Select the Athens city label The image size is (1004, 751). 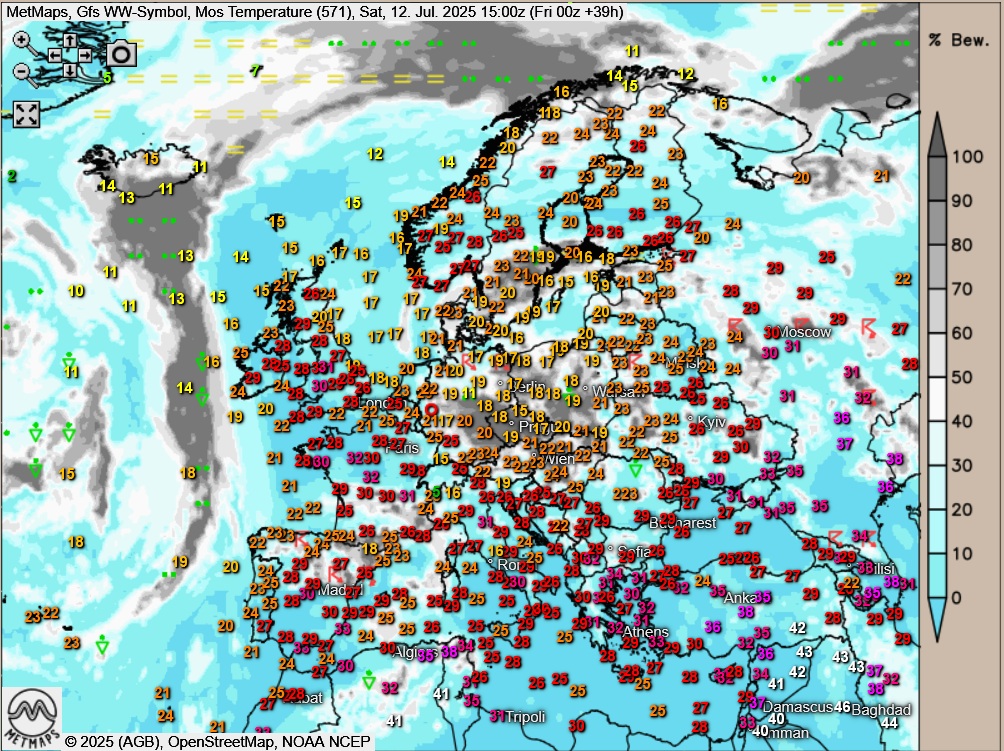pyautogui.click(x=645, y=632)
